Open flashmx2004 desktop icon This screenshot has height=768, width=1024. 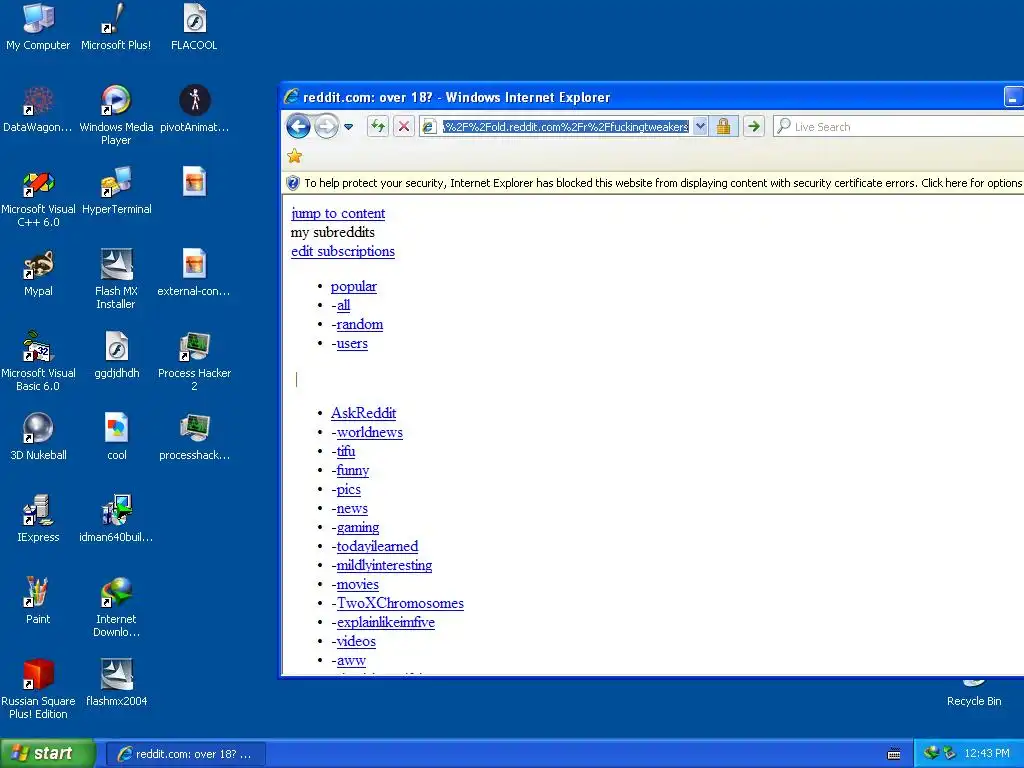tap(116, 683)
